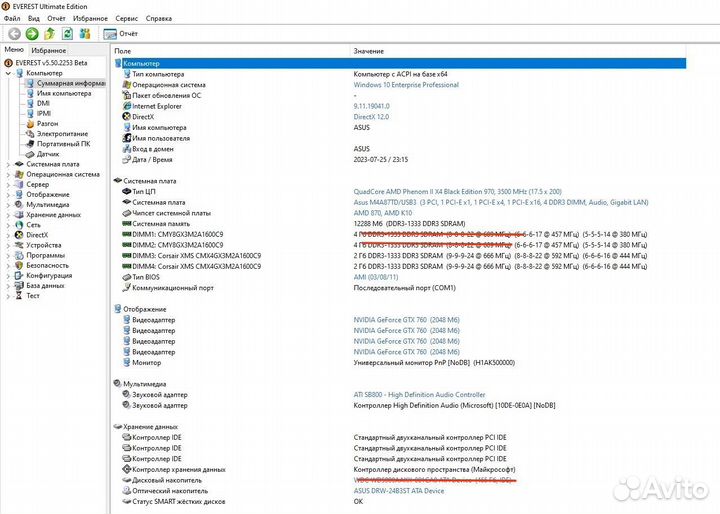Switch to the Избранное sidebar tab
The width and height of the screenshot is (720, 514).
49,51
